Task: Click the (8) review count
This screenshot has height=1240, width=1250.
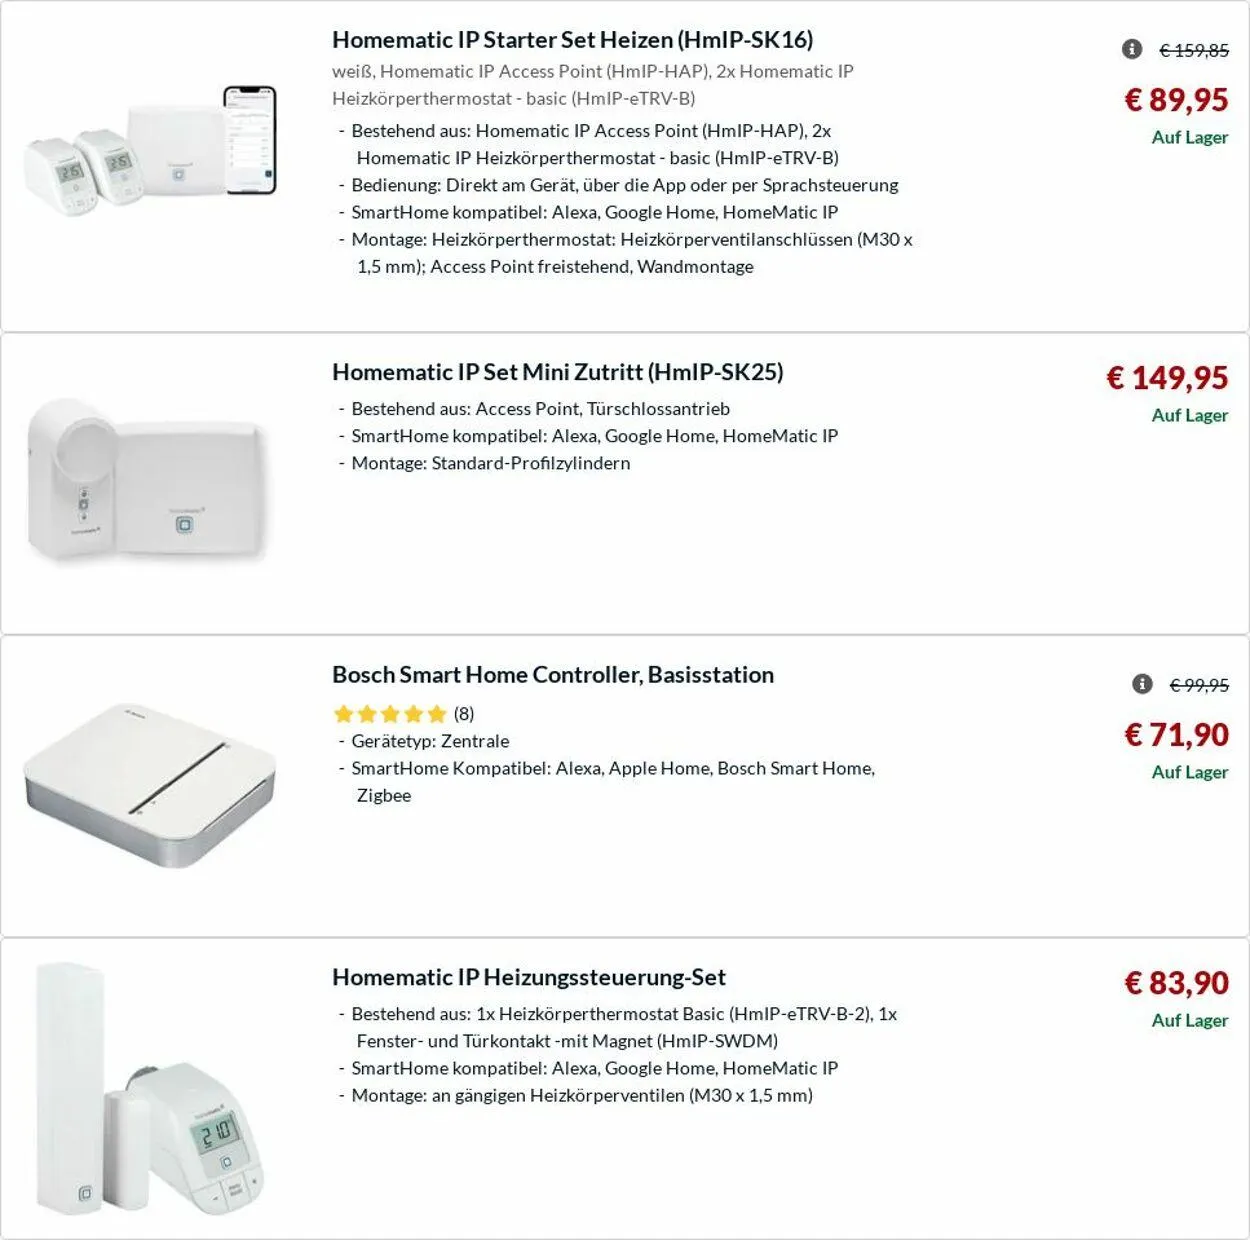Action: [464, 714]
